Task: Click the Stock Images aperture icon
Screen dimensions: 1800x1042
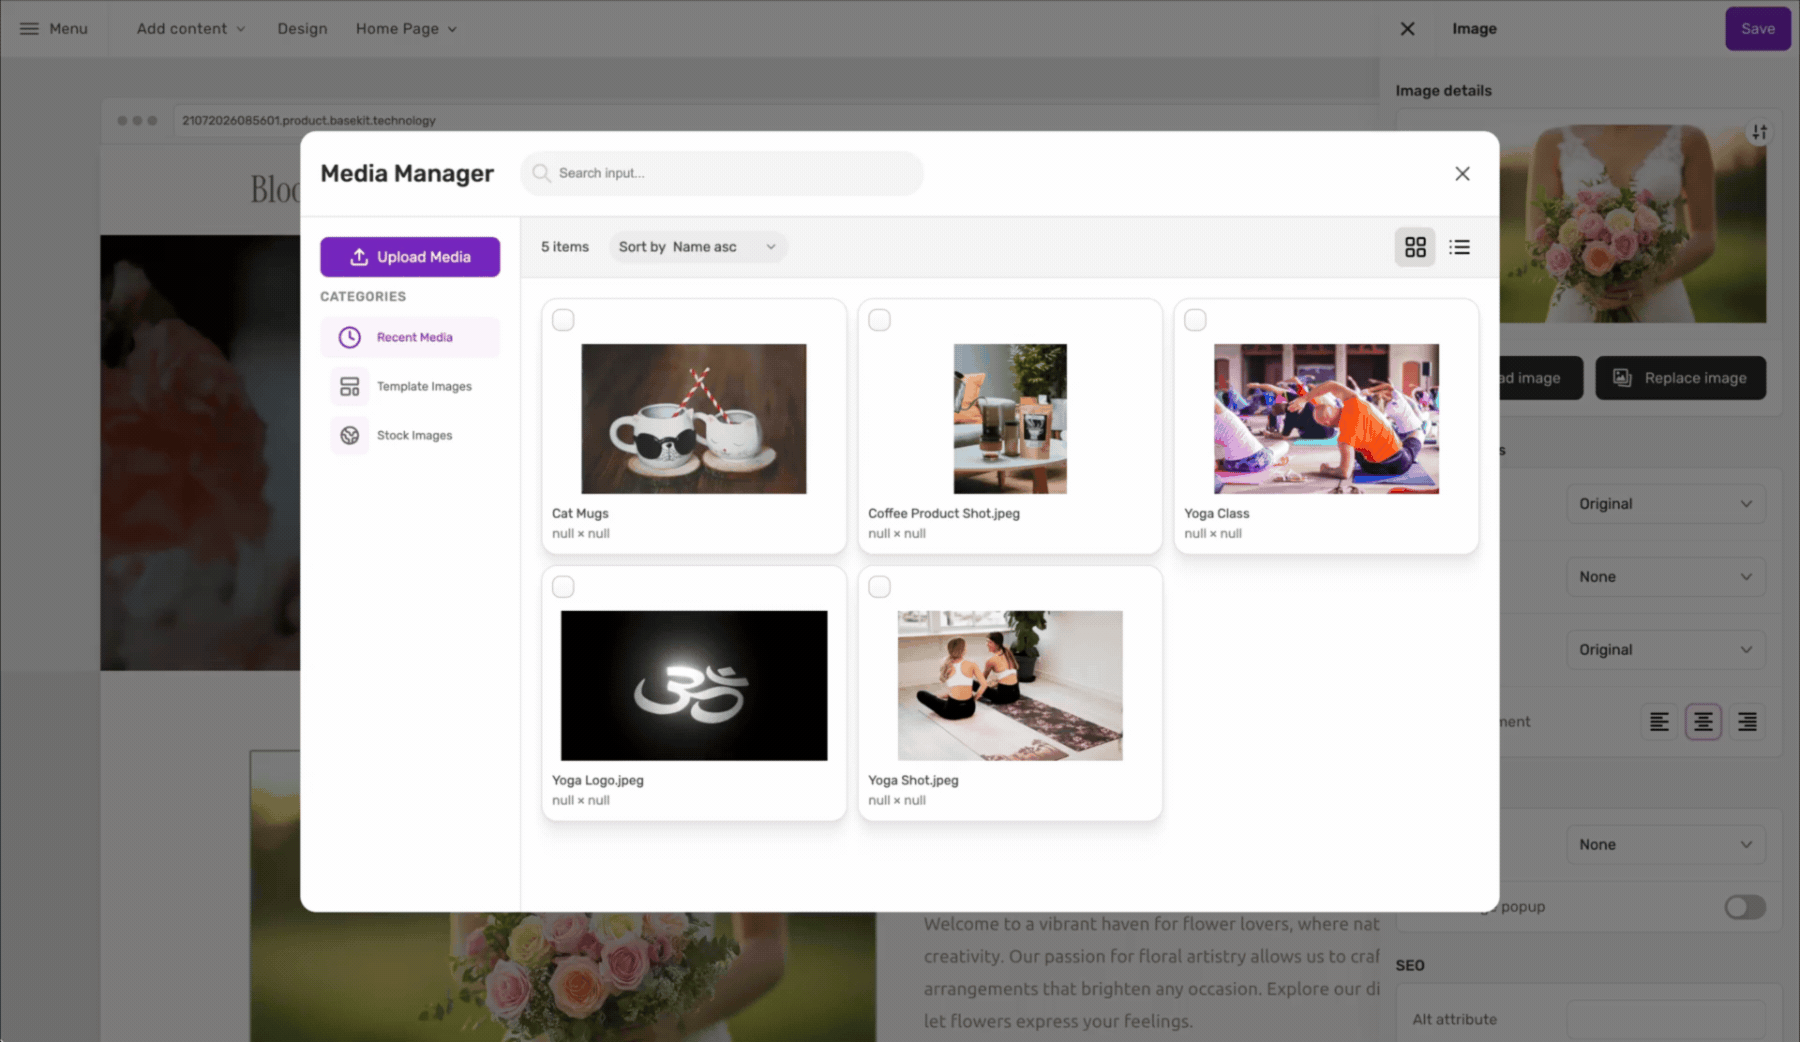Action: (349, 435)
